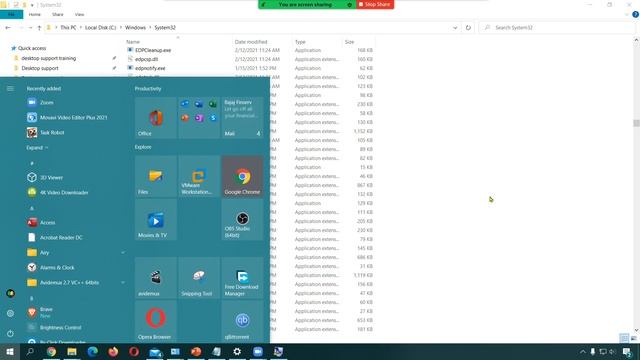
Task: Open Settings gear in Start menu sidebar
Action: click(11, 313)
